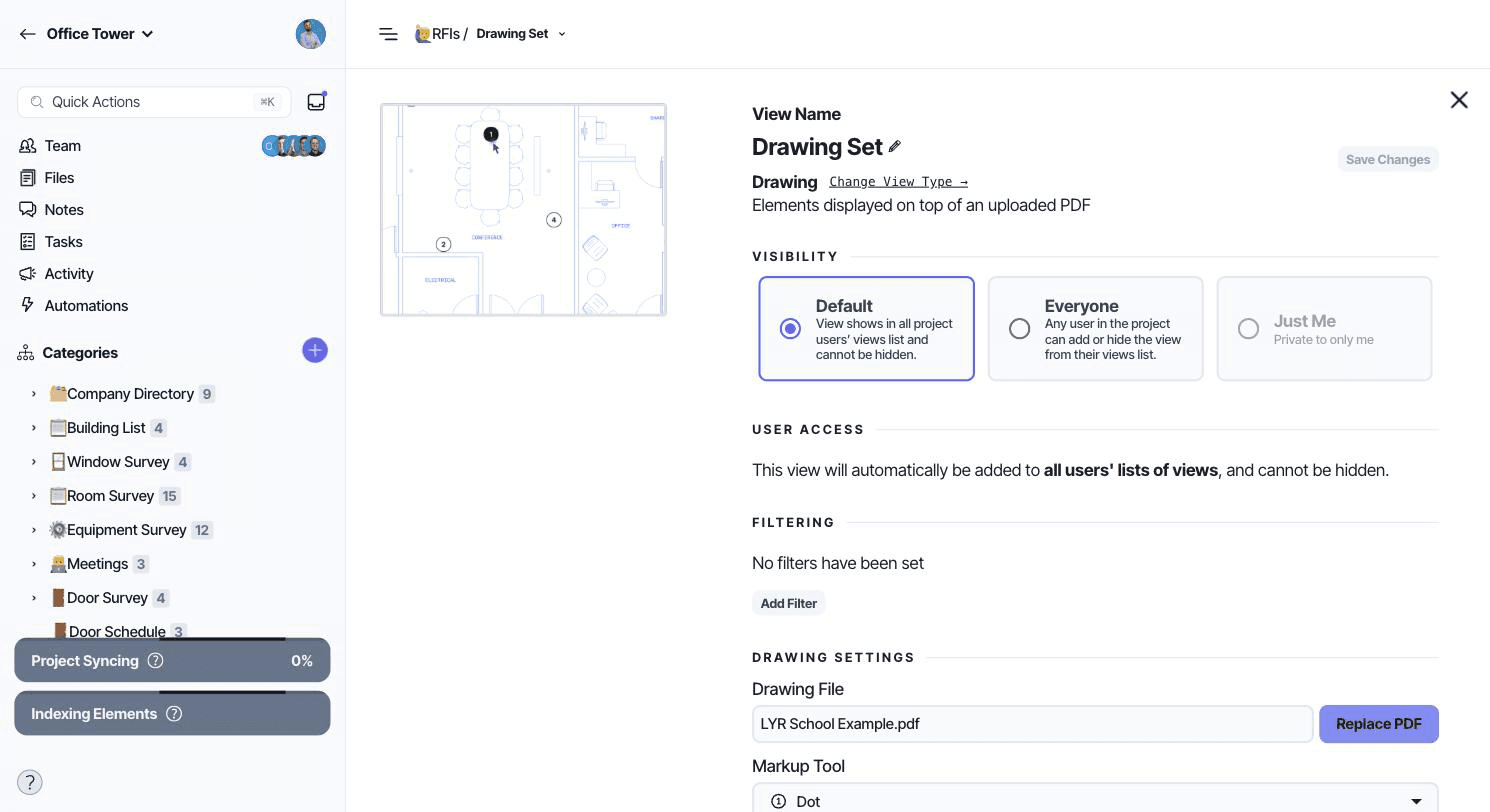Expand the Building List category

pyautogui.click(x=34, y=428)
